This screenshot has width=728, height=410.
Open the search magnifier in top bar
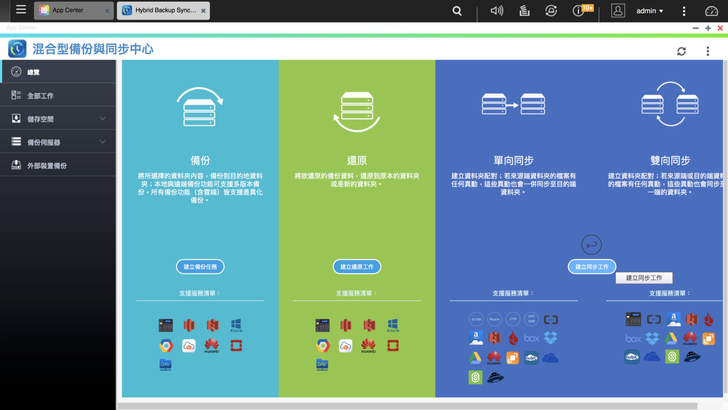457,11
